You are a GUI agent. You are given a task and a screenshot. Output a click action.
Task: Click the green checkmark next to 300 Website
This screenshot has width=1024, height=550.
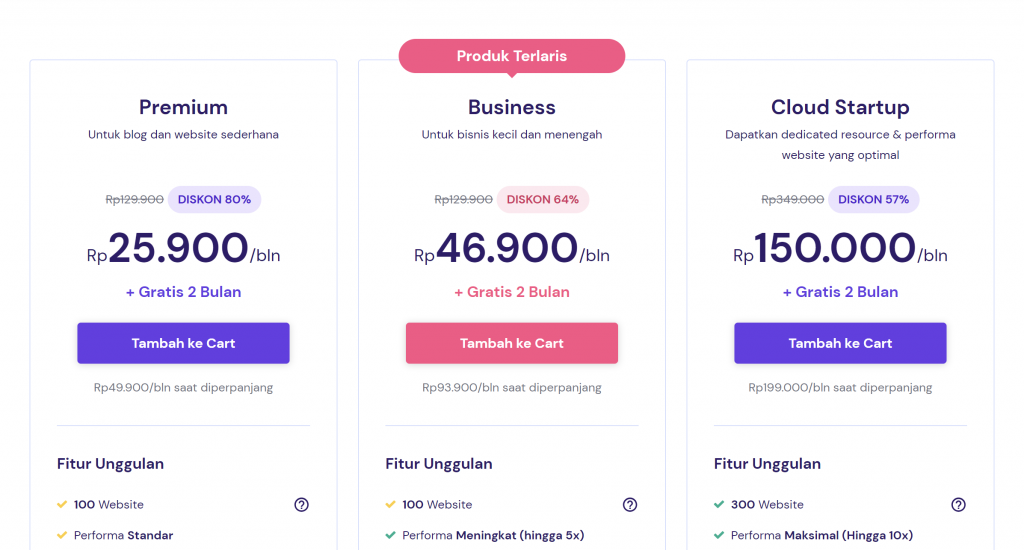pos(719,505)
